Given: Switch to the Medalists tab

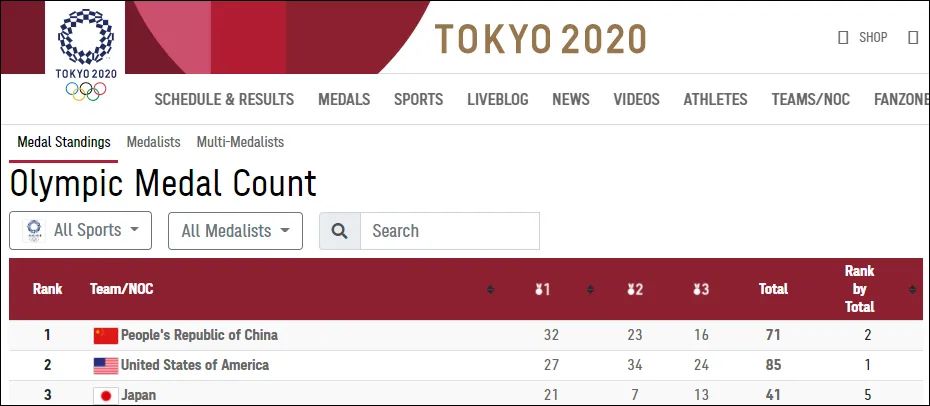Looking at the screenshot, I should 153,142.
